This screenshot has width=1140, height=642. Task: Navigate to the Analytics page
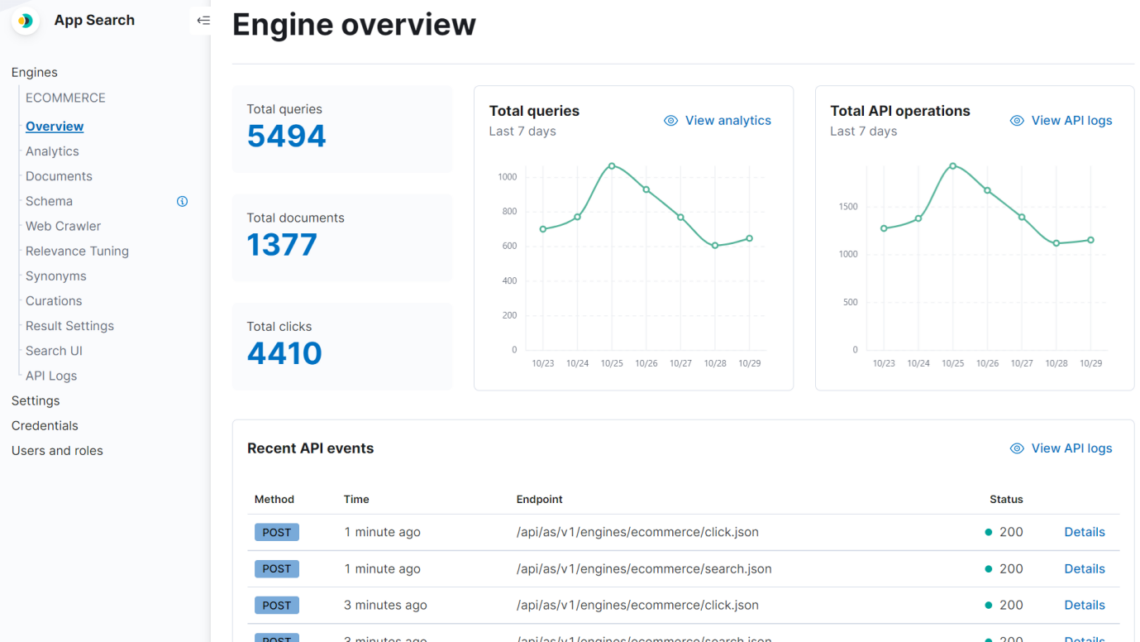[51, 151]
